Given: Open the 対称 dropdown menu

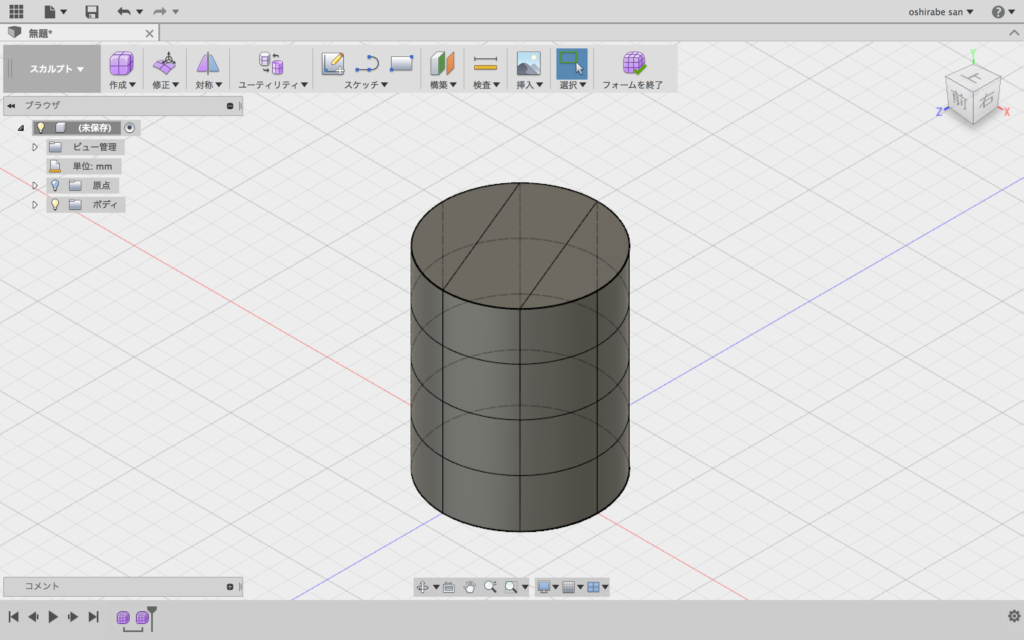Looking at the screenshot, I should (208, 85).
